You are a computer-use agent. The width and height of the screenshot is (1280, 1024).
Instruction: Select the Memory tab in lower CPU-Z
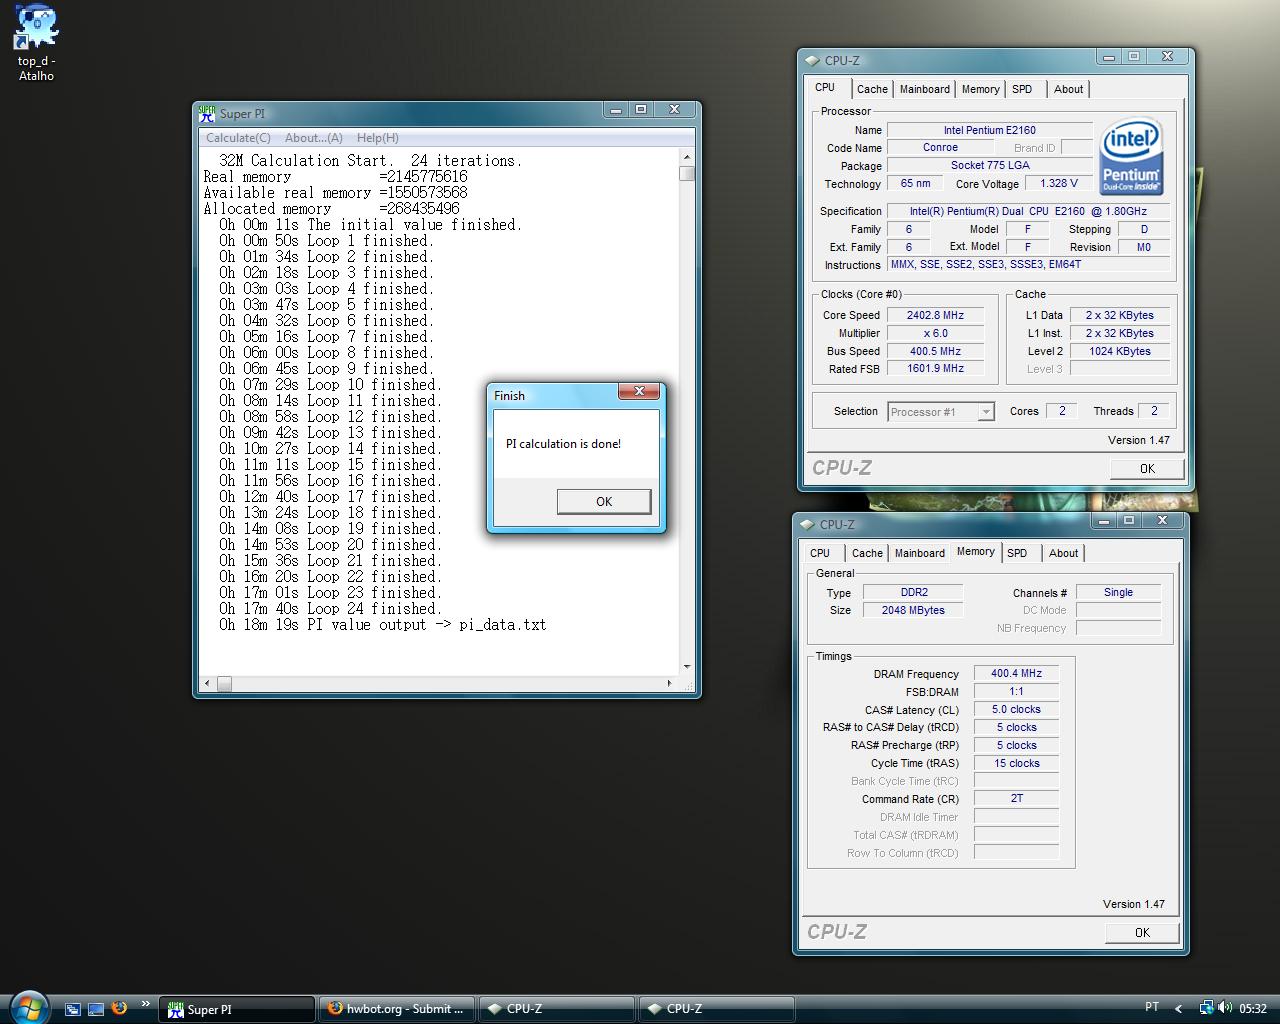click(976, 551)
